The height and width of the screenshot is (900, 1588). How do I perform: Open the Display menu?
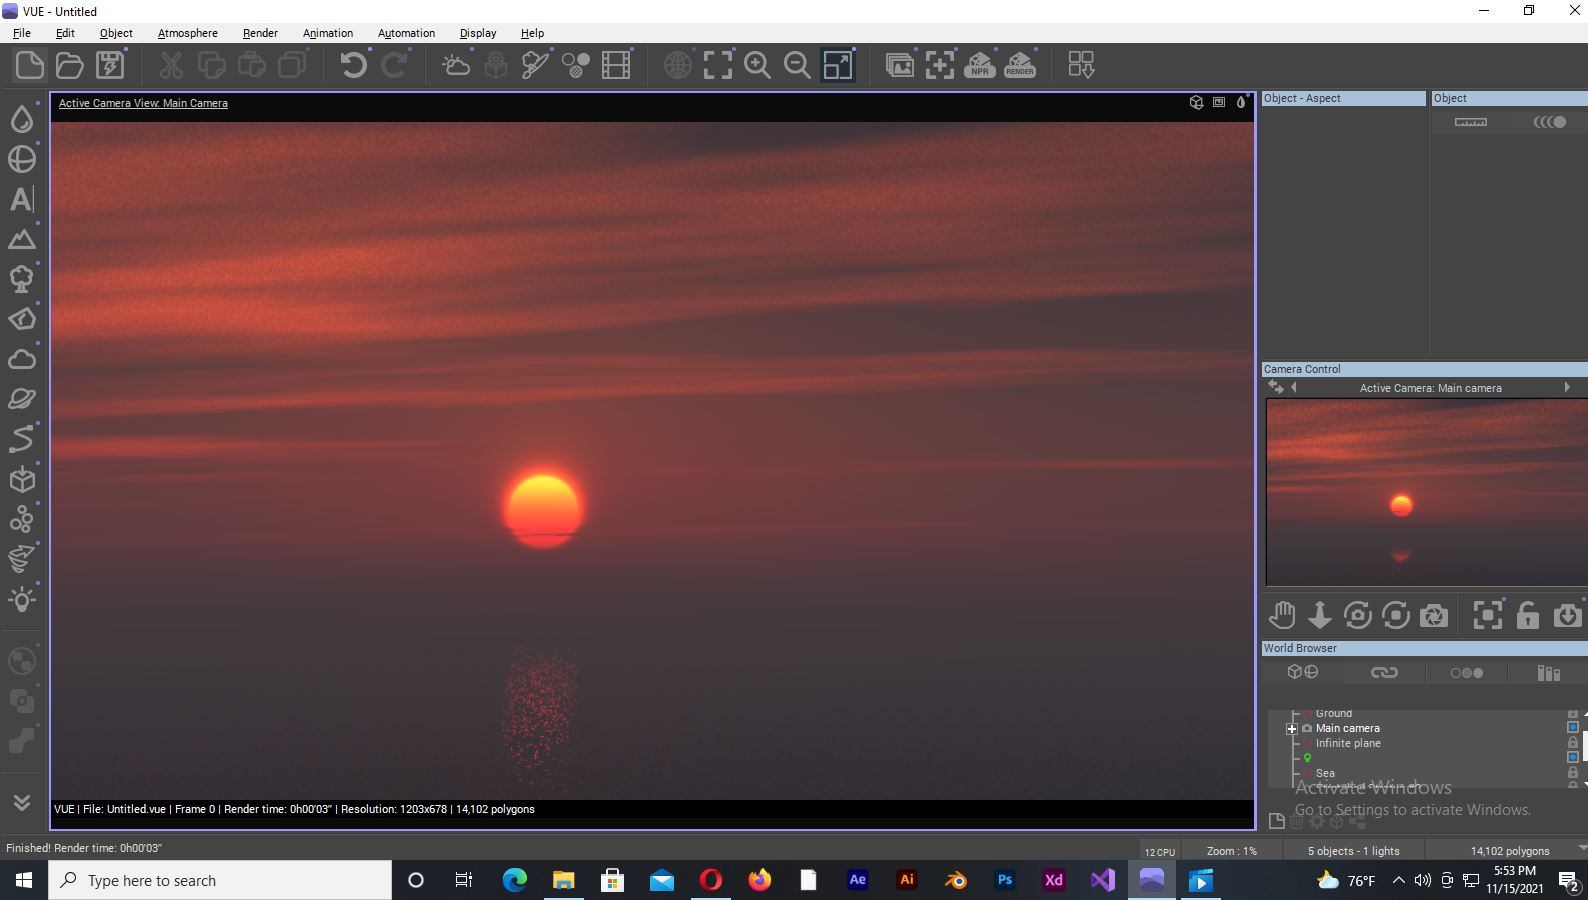[x=478, y=33]
